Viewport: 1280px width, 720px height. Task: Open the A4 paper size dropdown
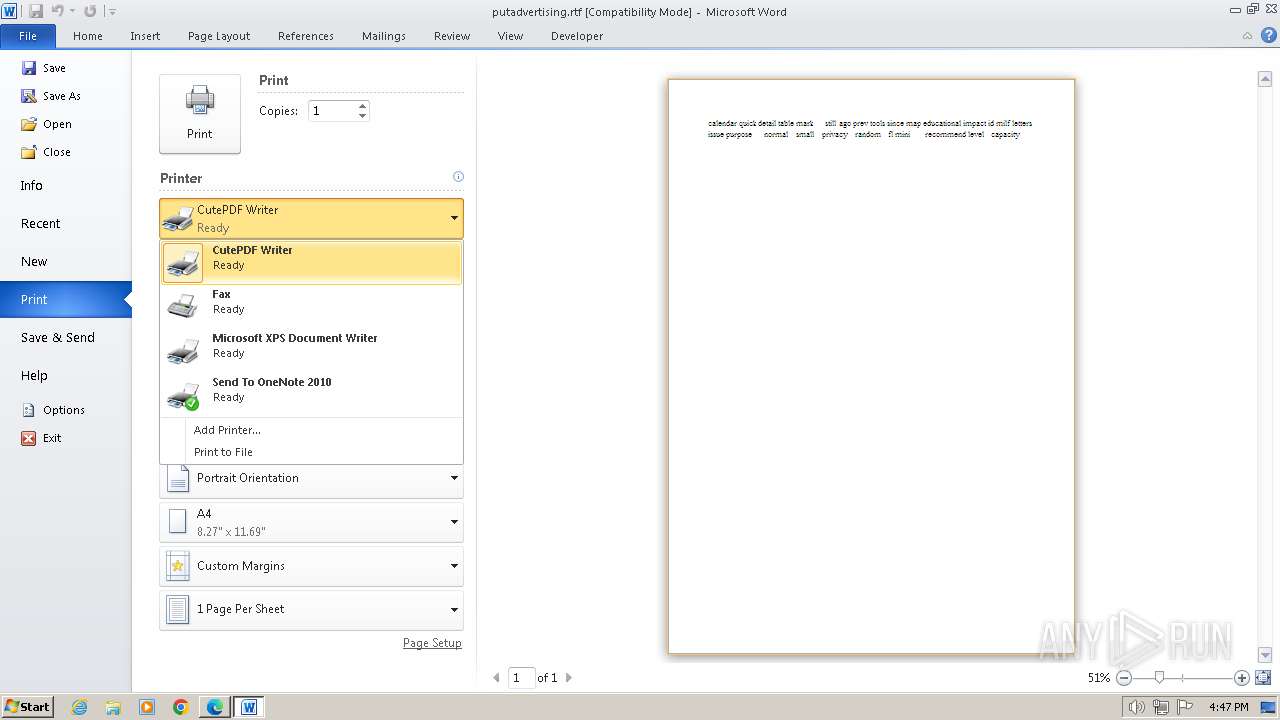pos(311,522)
